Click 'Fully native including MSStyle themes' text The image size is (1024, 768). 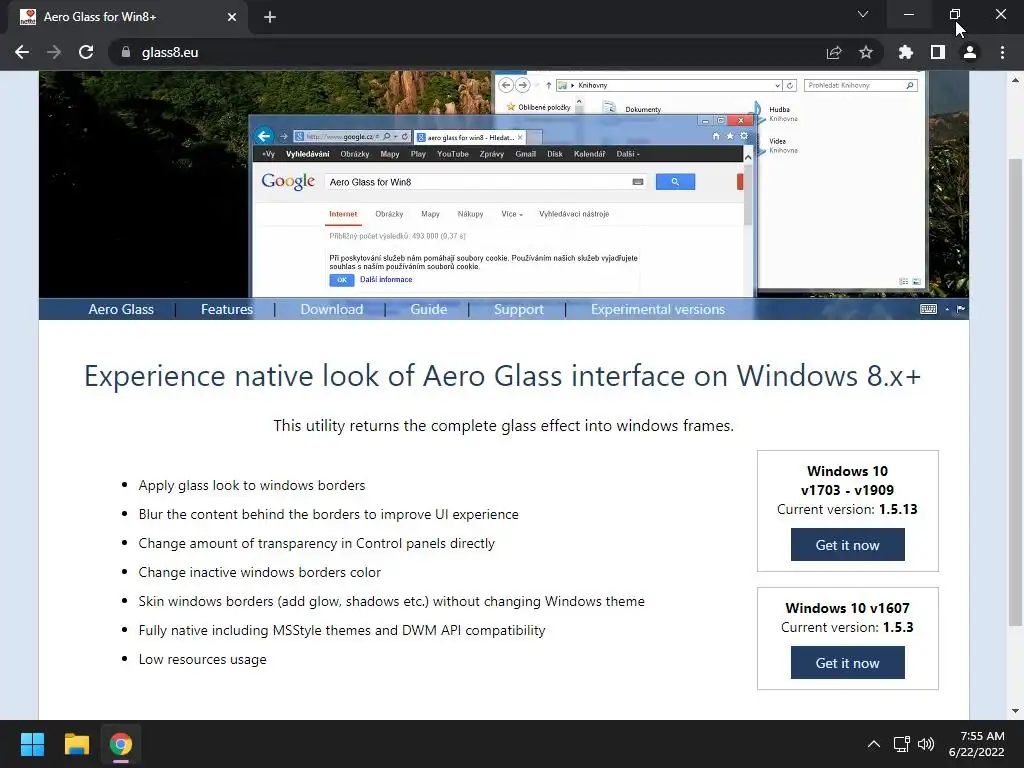click(x=342, y=630)
